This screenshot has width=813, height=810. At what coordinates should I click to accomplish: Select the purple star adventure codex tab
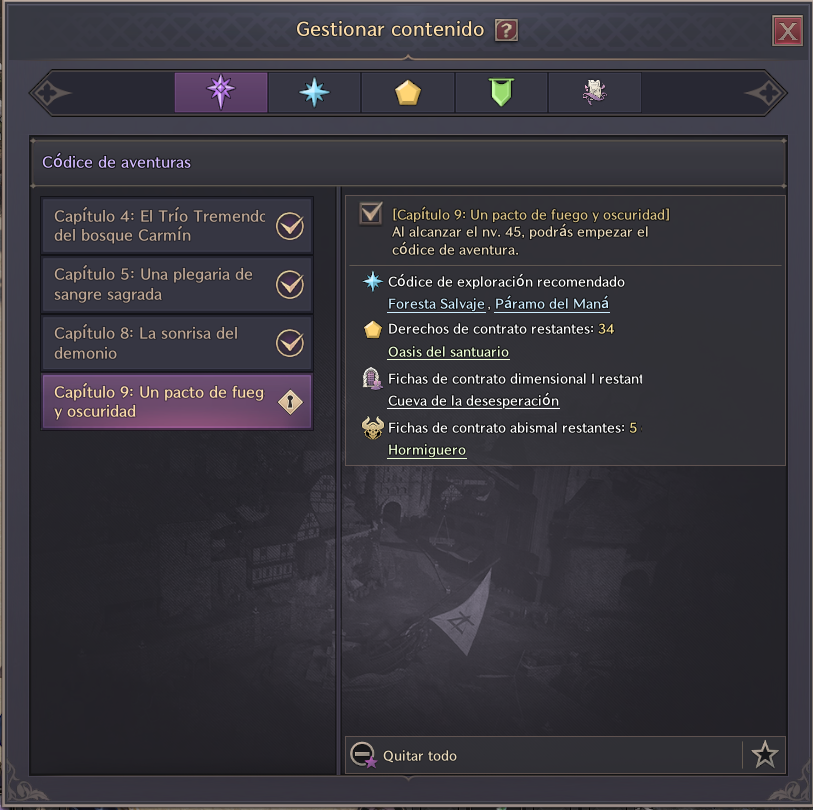click(x=221, y=92)
